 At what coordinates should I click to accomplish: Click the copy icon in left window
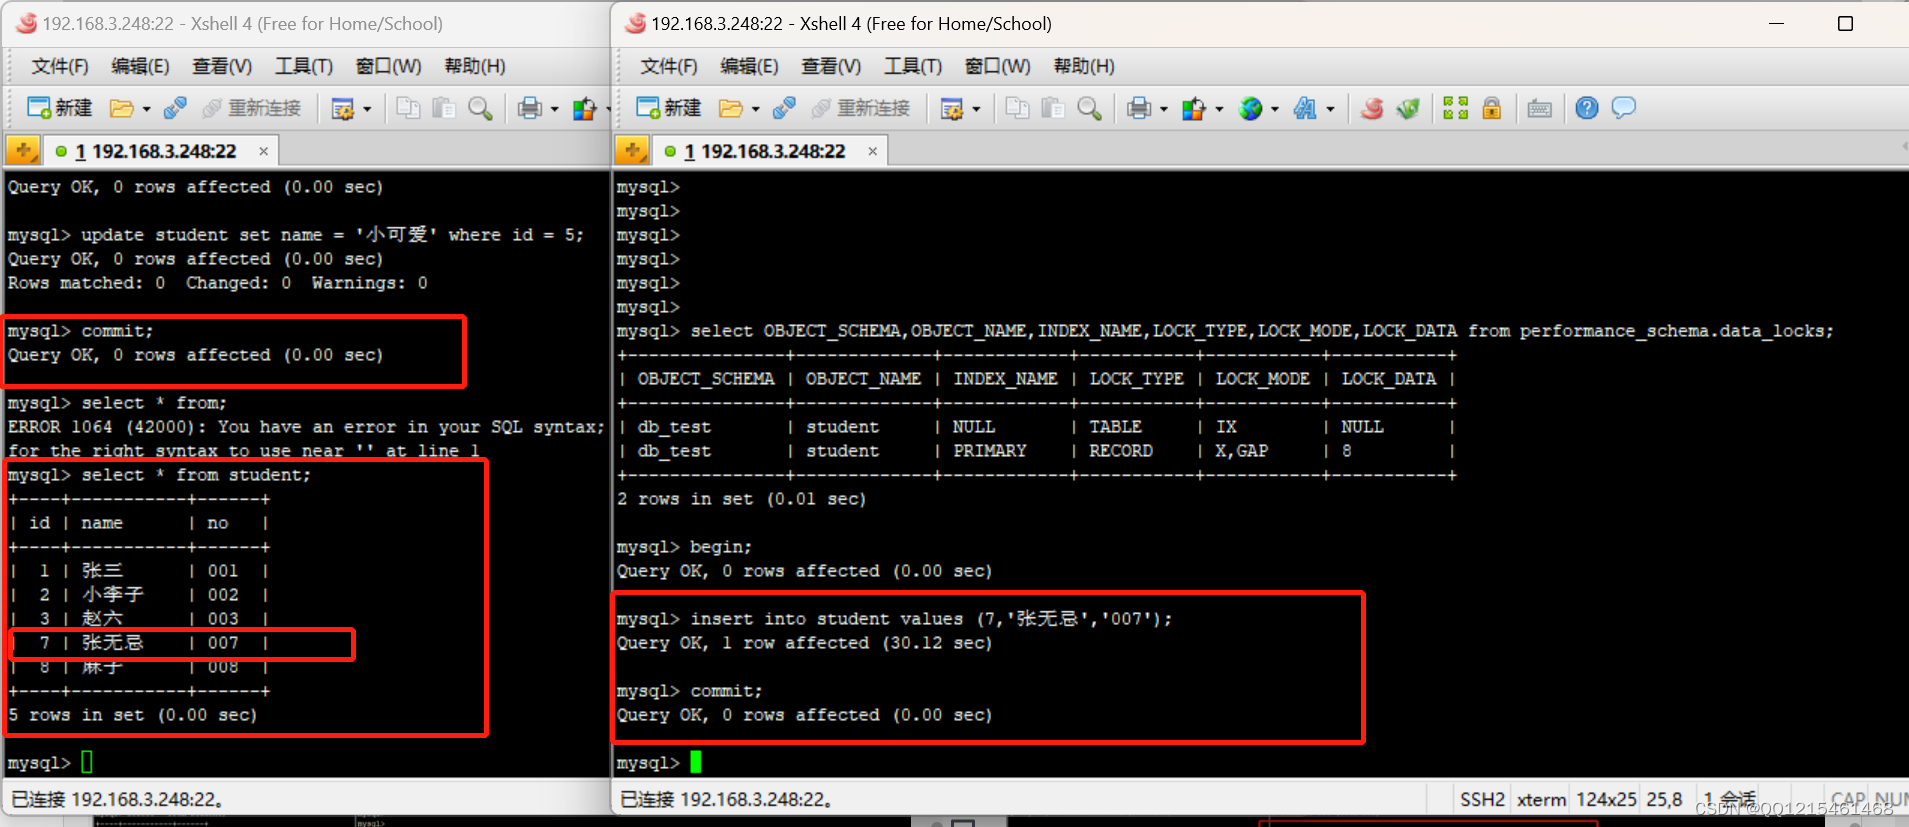point(408,108)
